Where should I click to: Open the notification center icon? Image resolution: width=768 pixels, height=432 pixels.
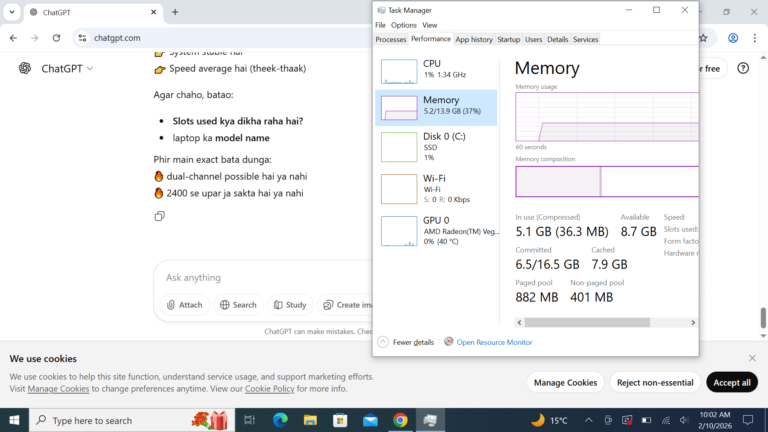[x=748, y=420]
